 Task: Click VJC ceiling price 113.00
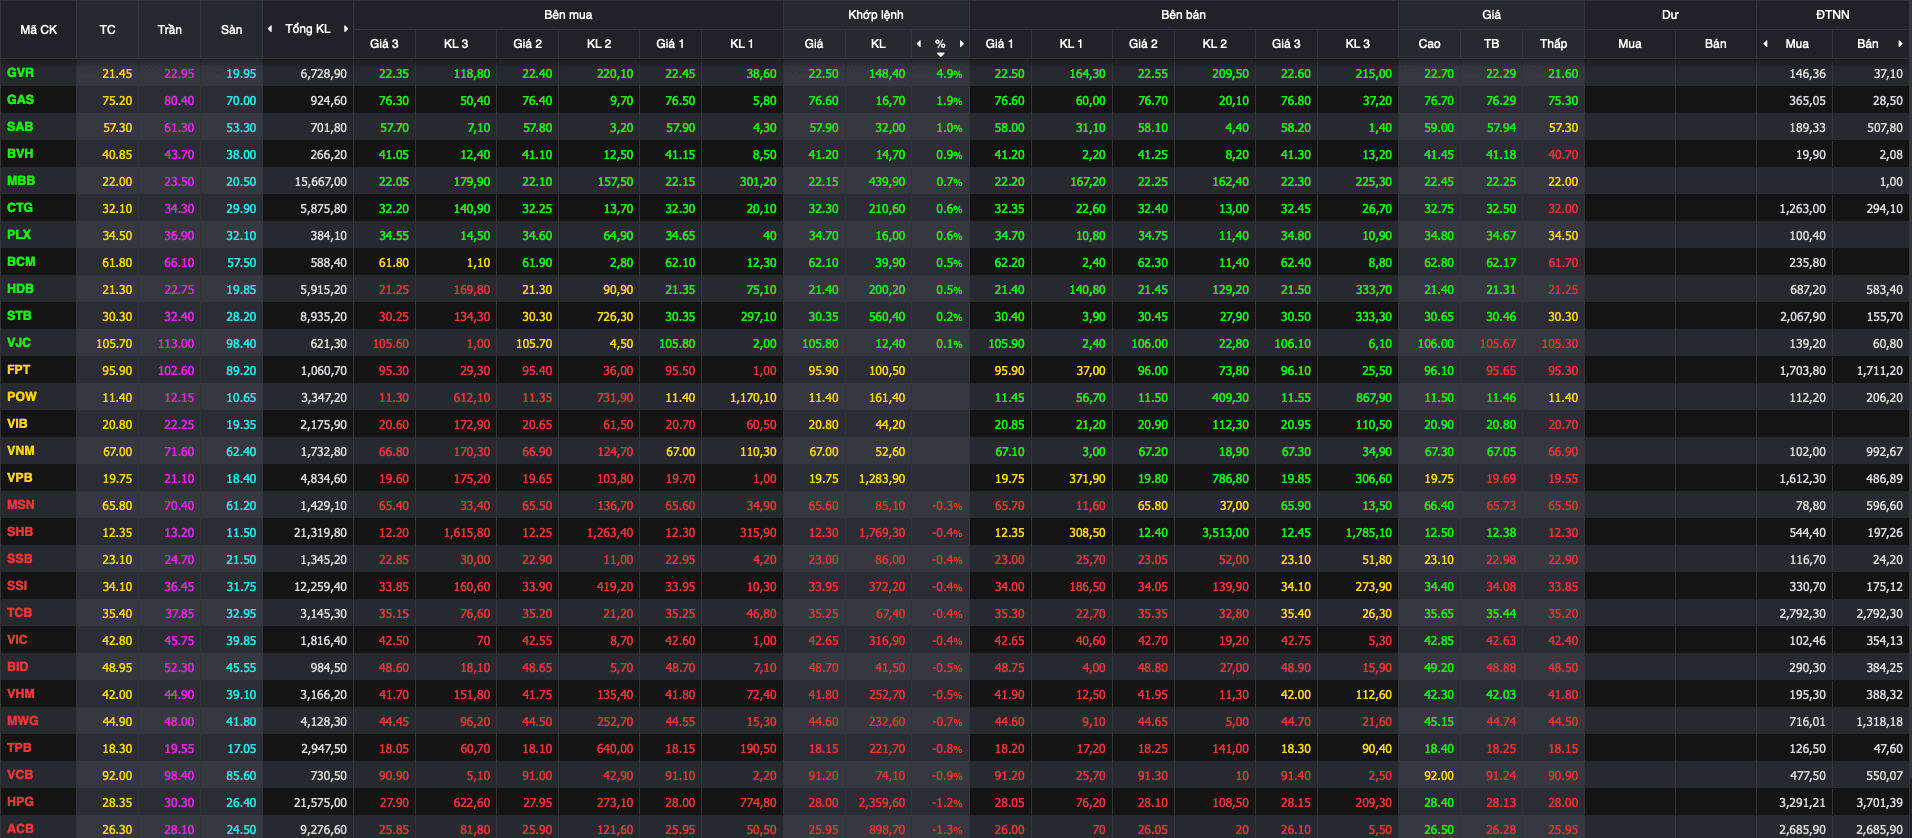(176, 344)
